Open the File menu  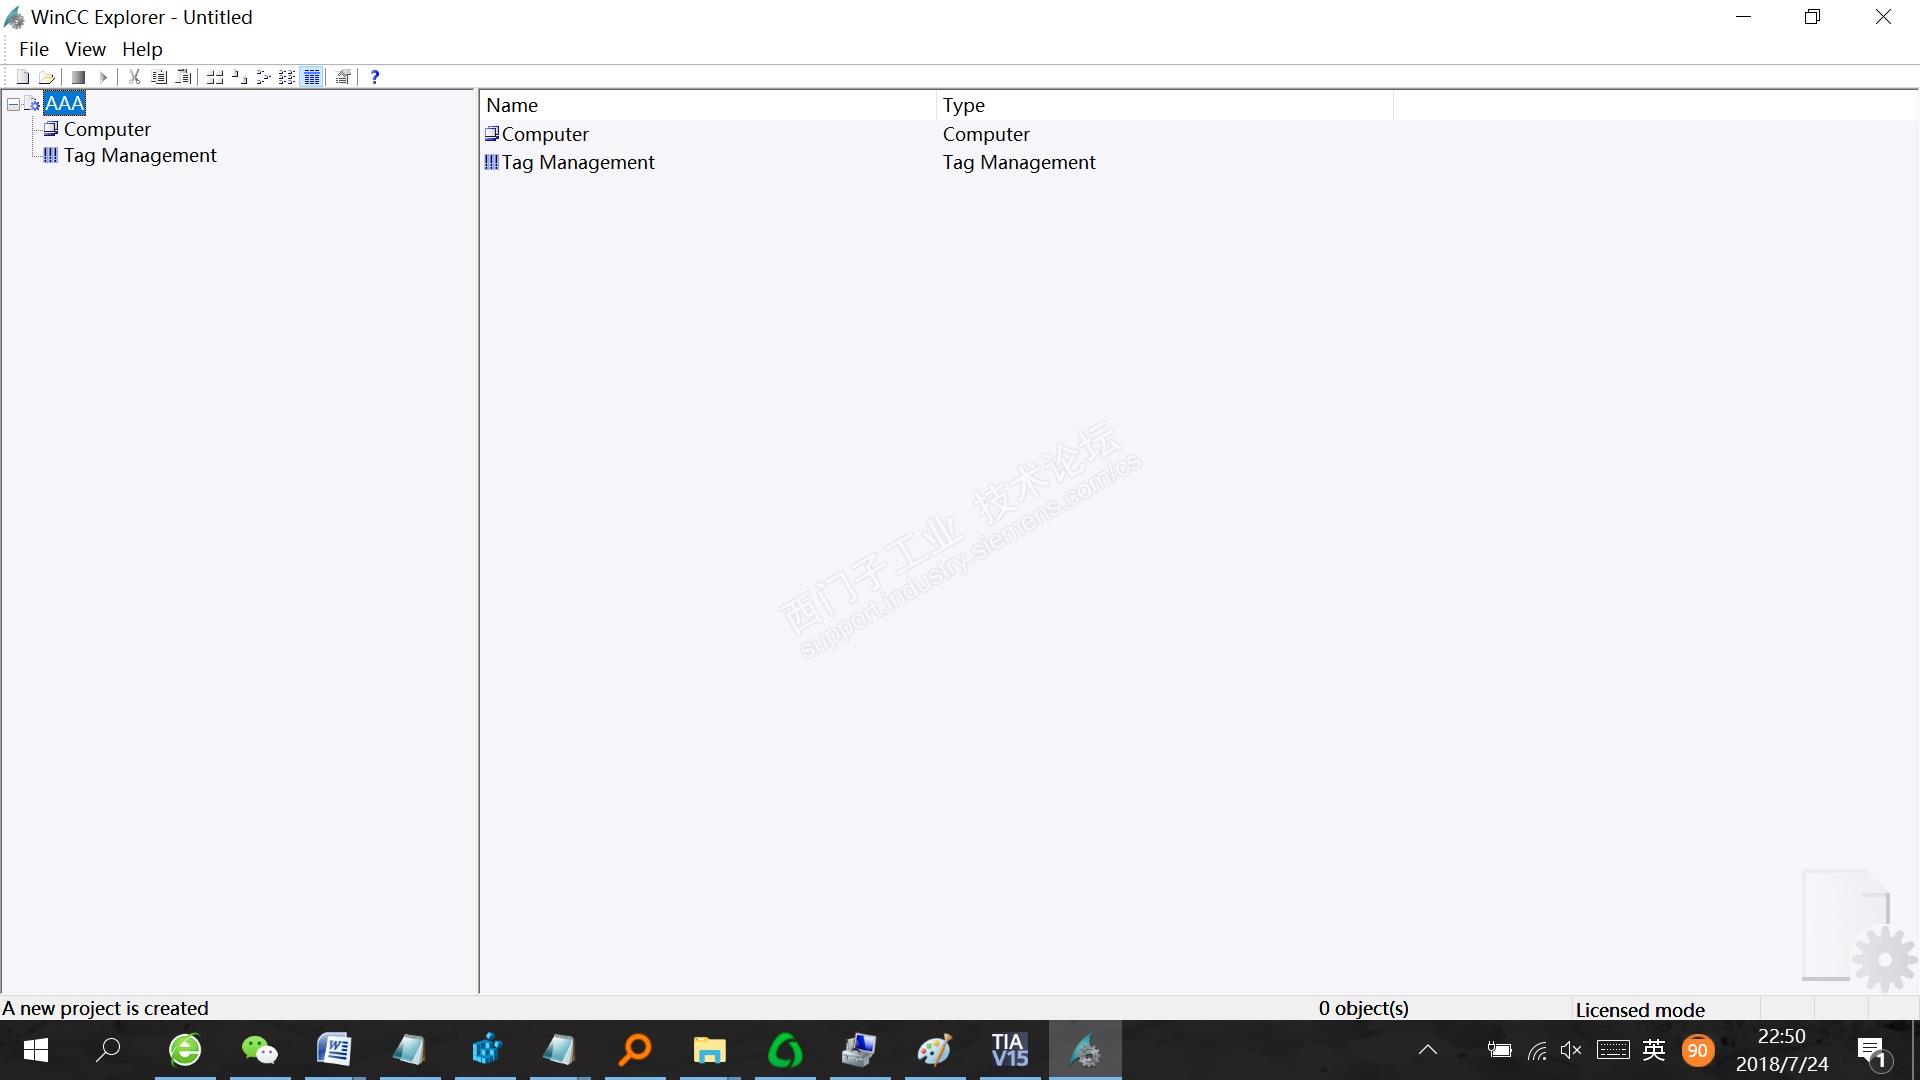pos(33,49)
